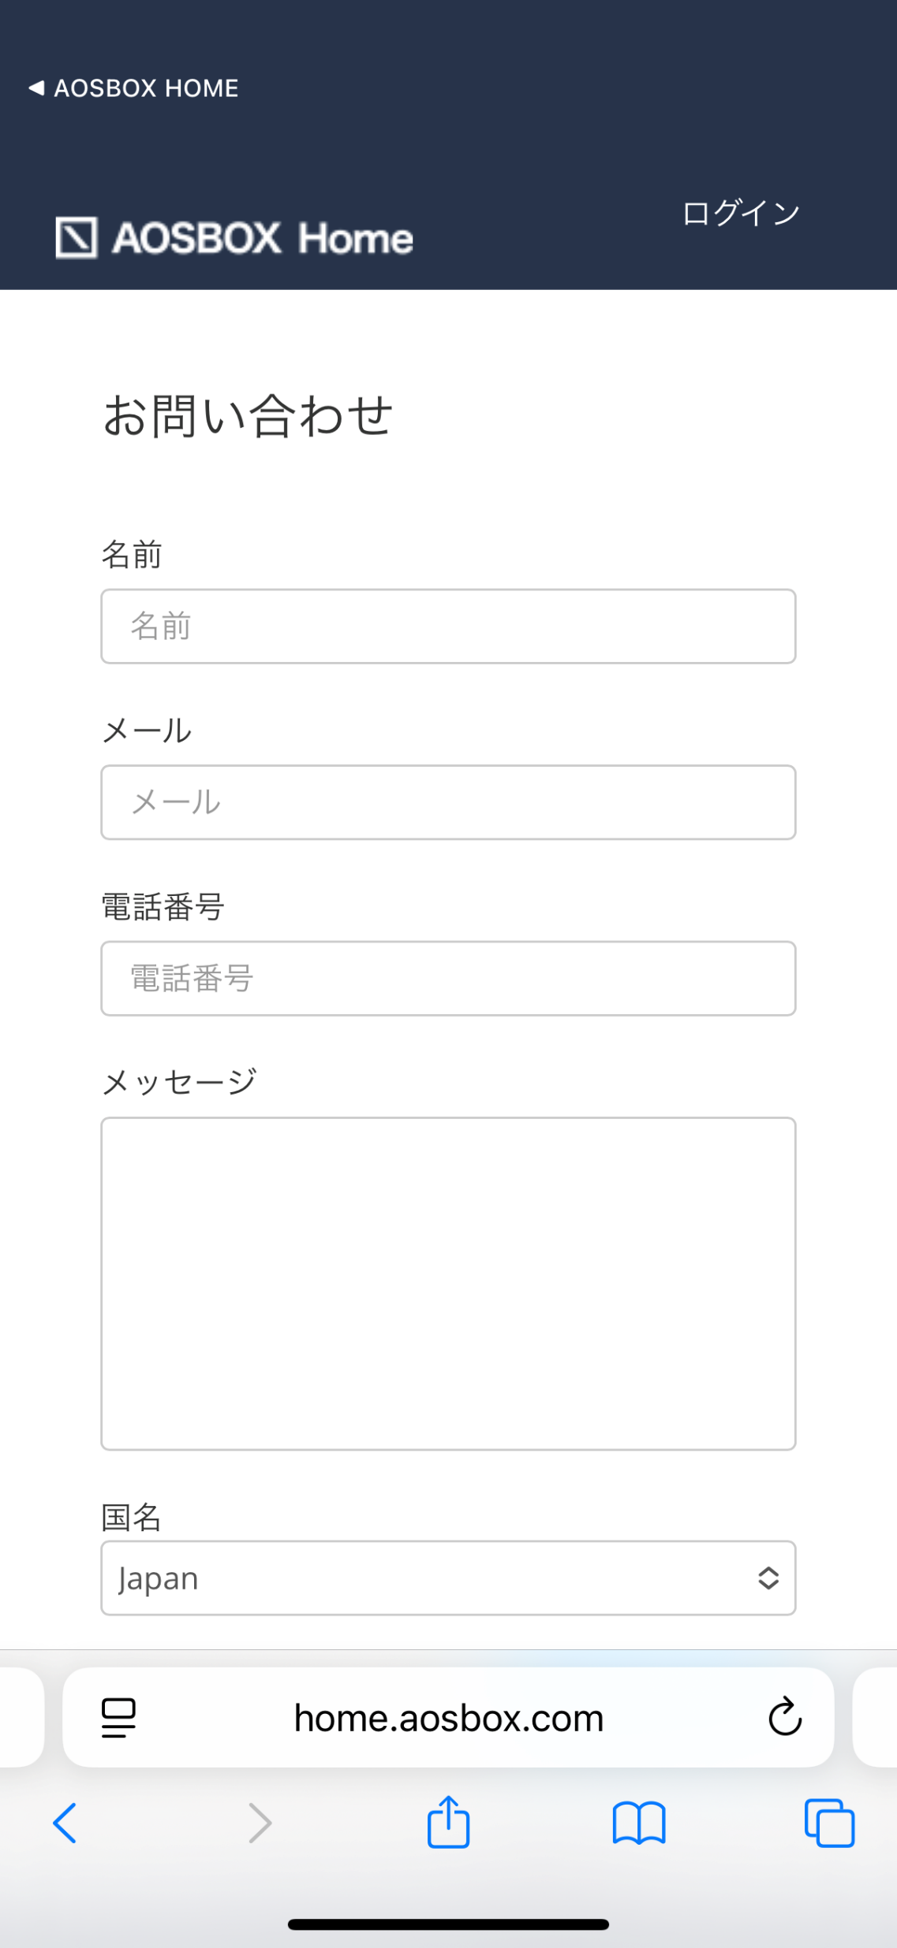Select the AOSBOX Home logo icon
This screenshot has height=1948, width=897.
click(x=75, y=238)
